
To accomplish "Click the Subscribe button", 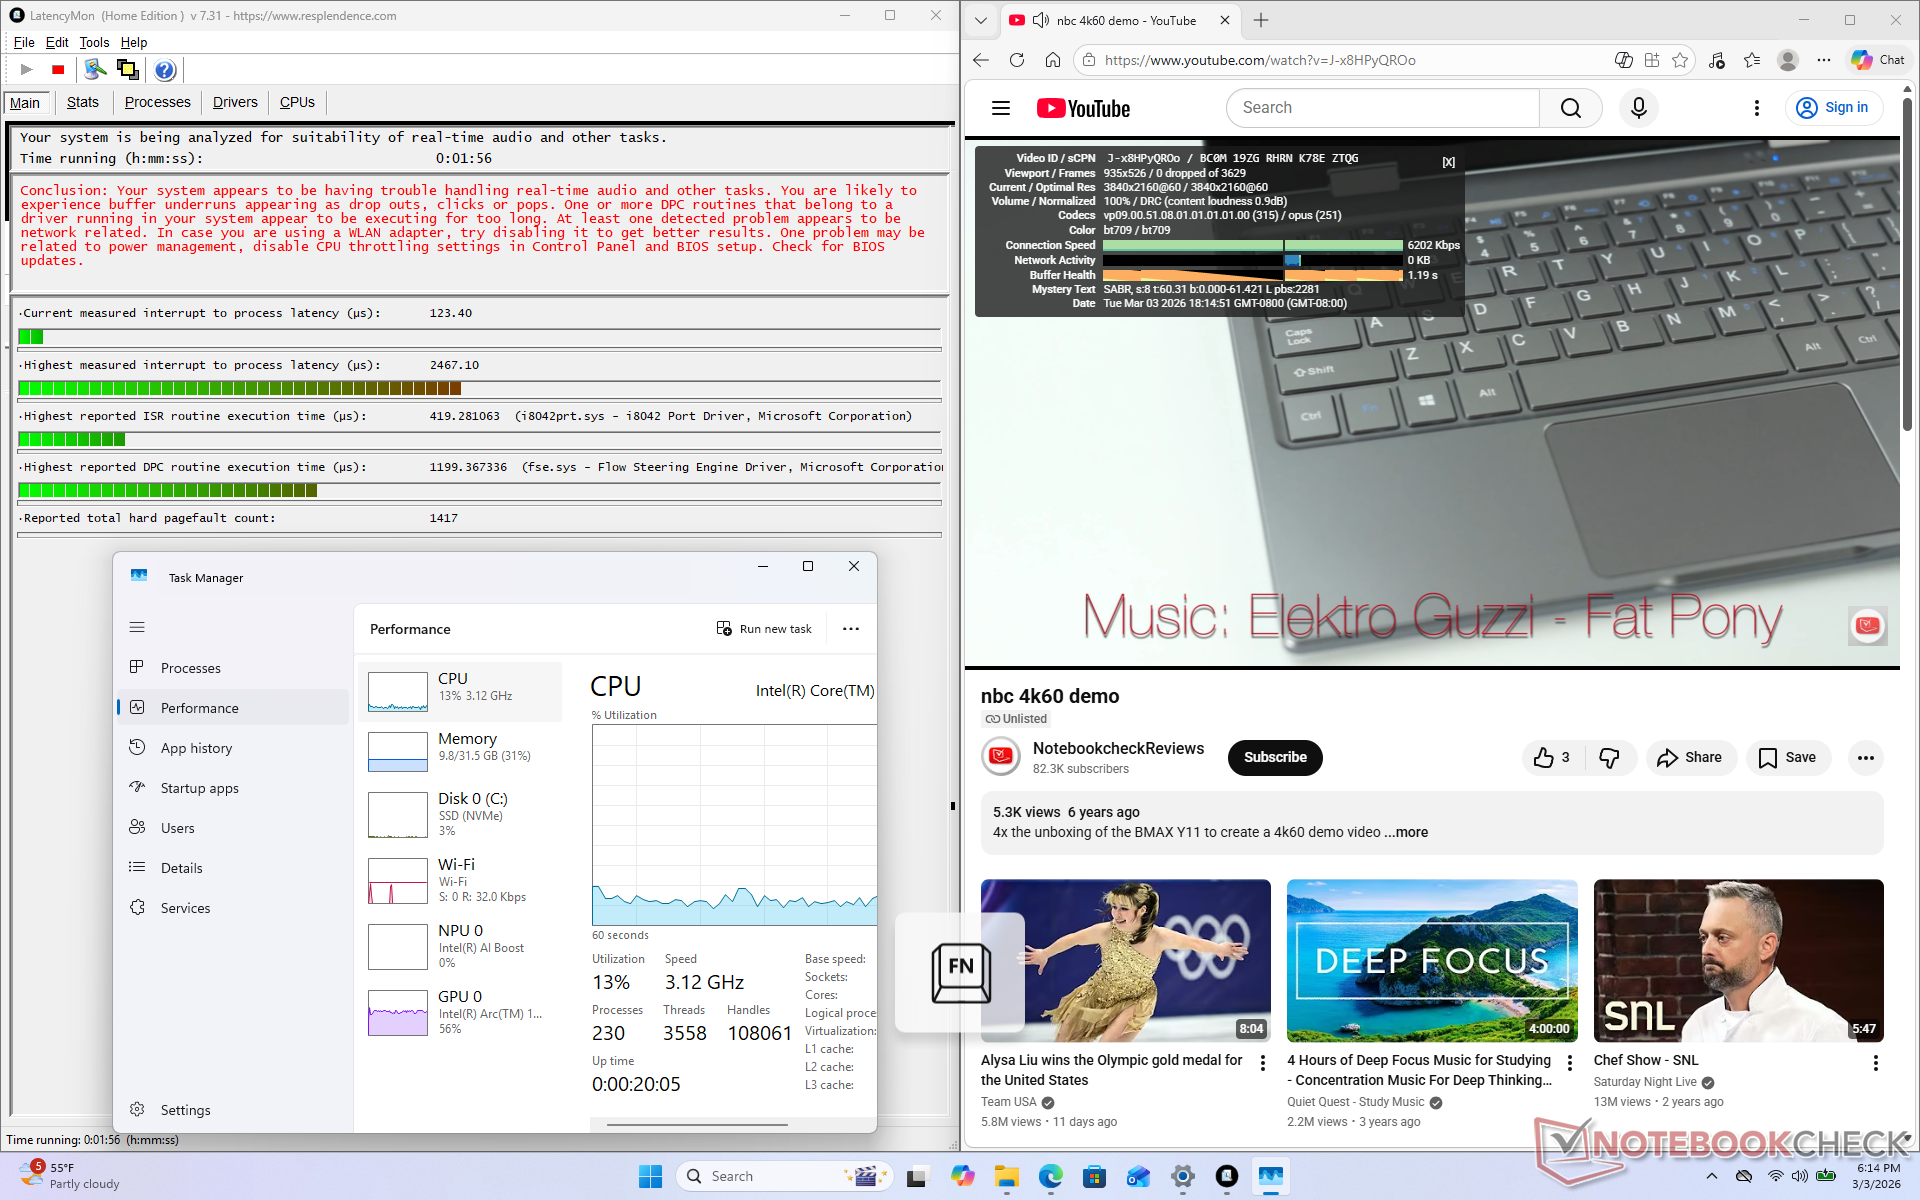I will click(x=1275, y=758).
